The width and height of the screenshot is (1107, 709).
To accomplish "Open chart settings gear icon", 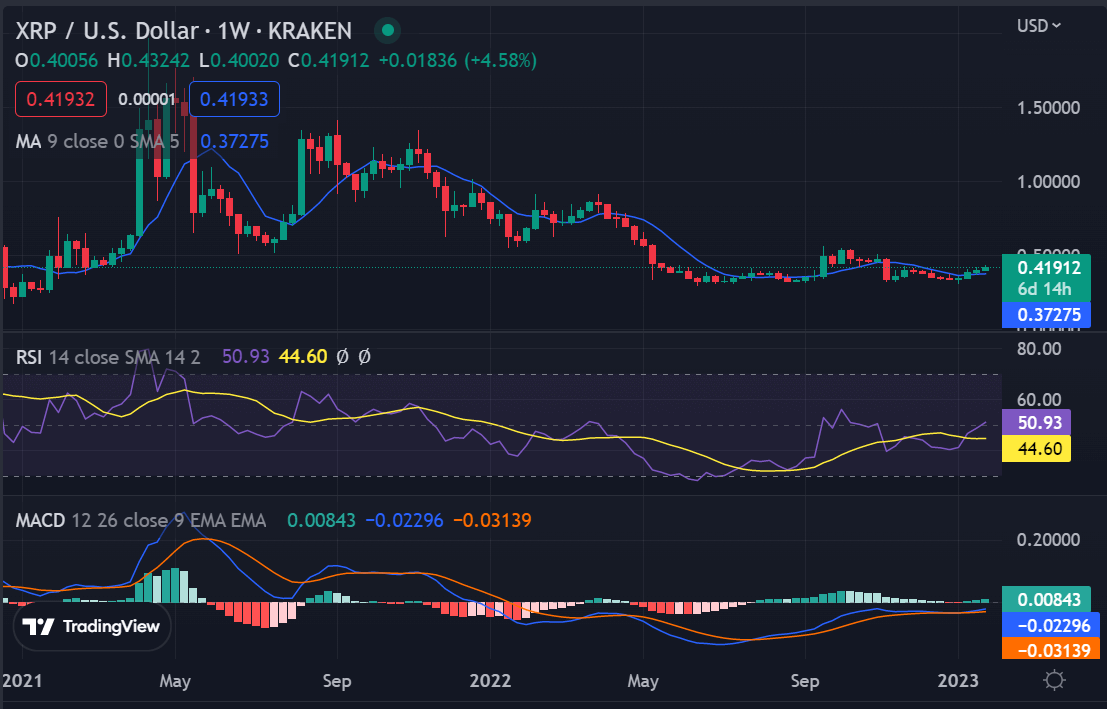I will tap(1054, 681).
